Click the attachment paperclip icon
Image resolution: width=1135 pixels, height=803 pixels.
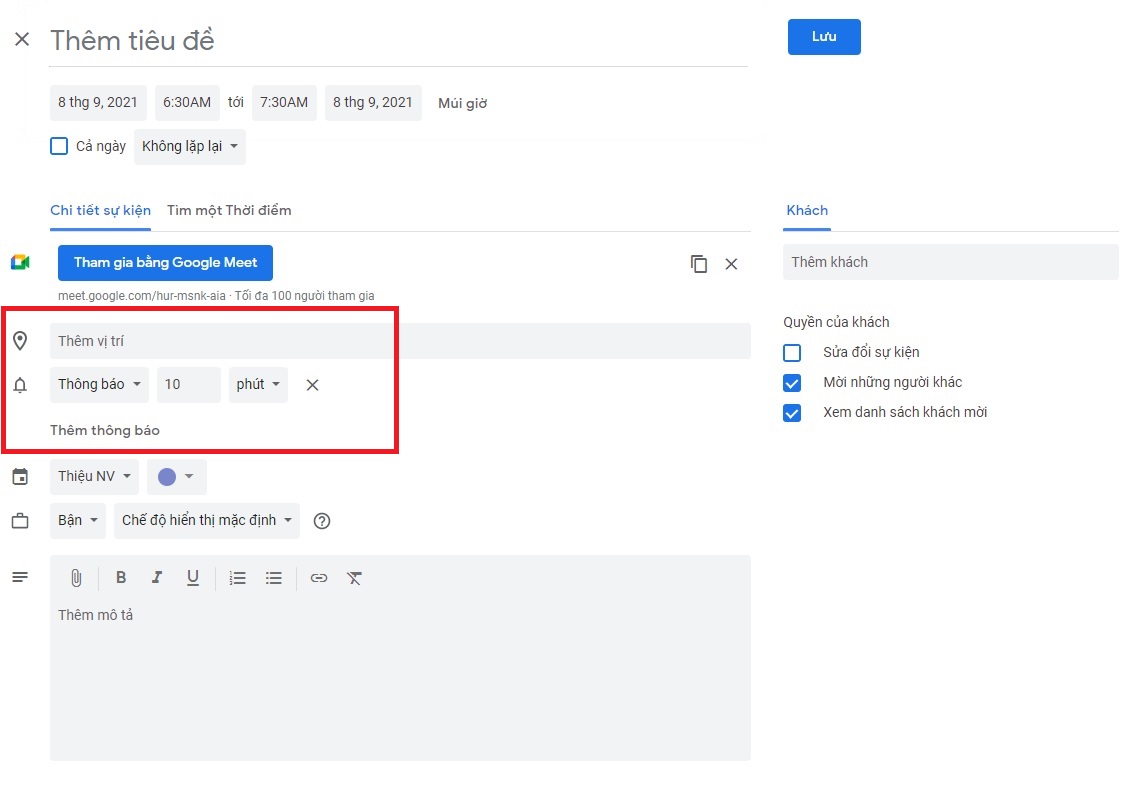point(76,578)
